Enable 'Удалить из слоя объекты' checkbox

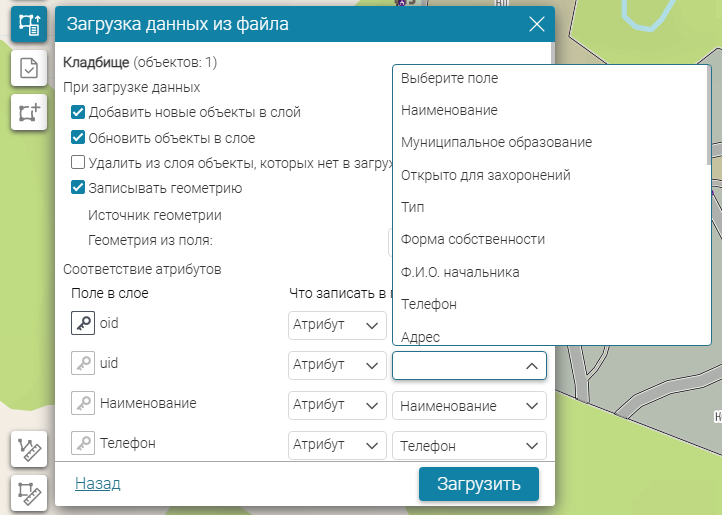(x=78, y=162)
